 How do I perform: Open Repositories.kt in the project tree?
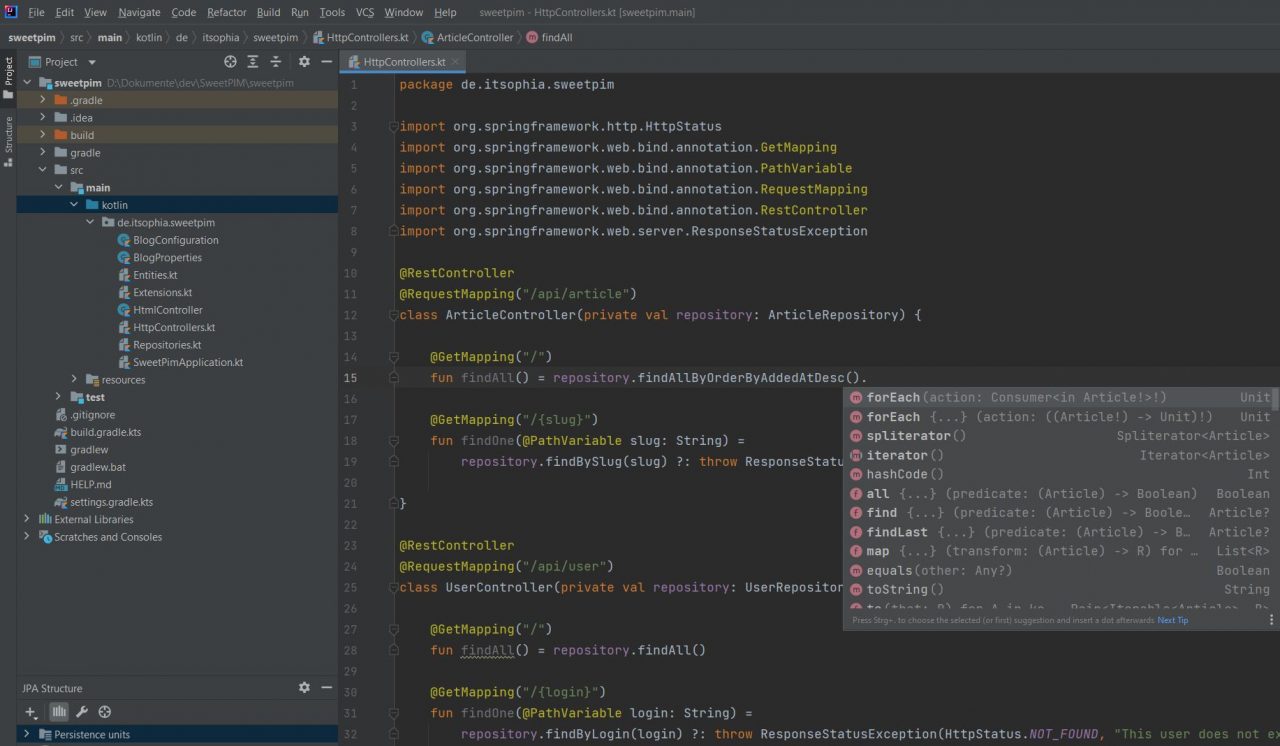coord(167,345)
